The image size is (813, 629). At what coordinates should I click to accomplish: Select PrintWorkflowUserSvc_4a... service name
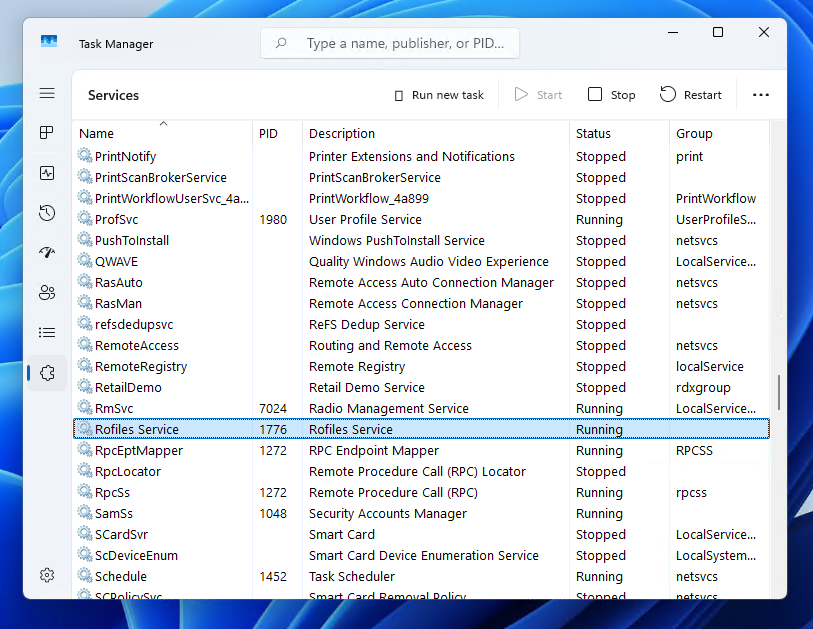click(x=172, y=199)
